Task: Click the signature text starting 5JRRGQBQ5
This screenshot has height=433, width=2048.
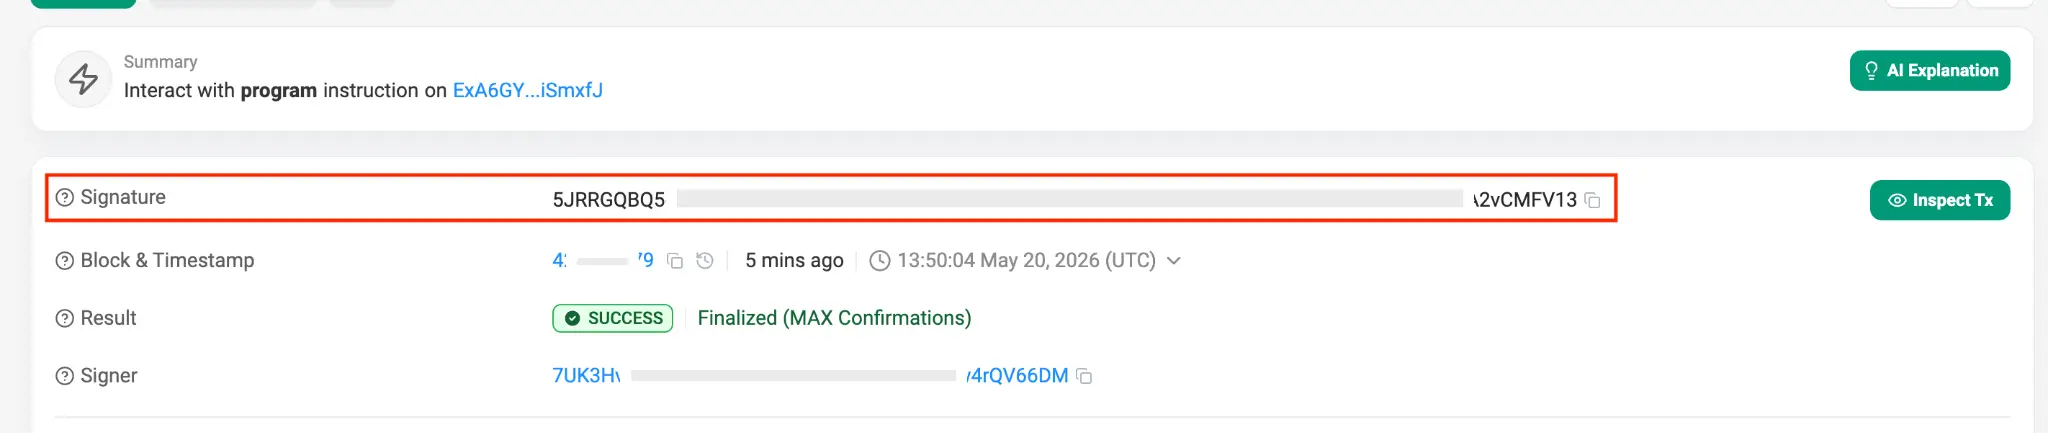Action: coord(1064,200)
